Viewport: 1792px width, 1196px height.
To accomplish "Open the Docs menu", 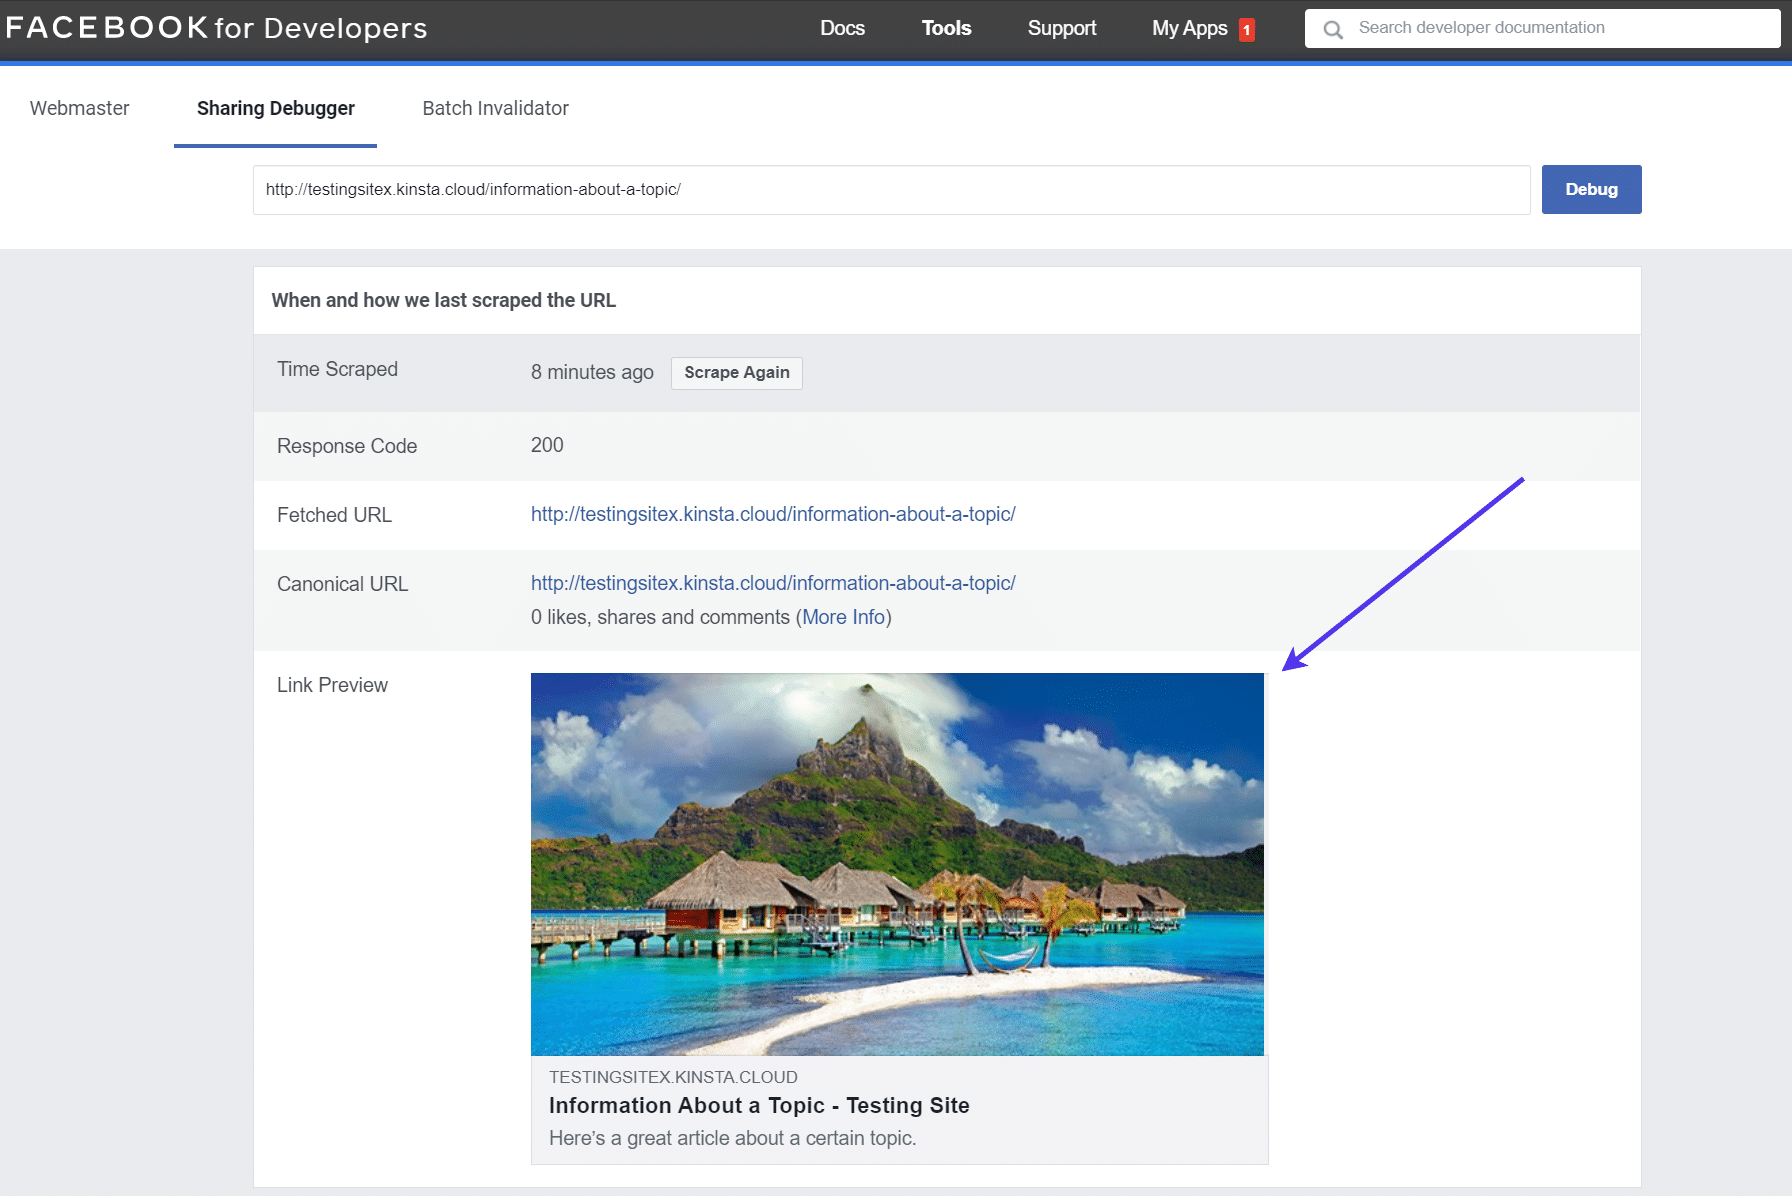I will [842, 28].
